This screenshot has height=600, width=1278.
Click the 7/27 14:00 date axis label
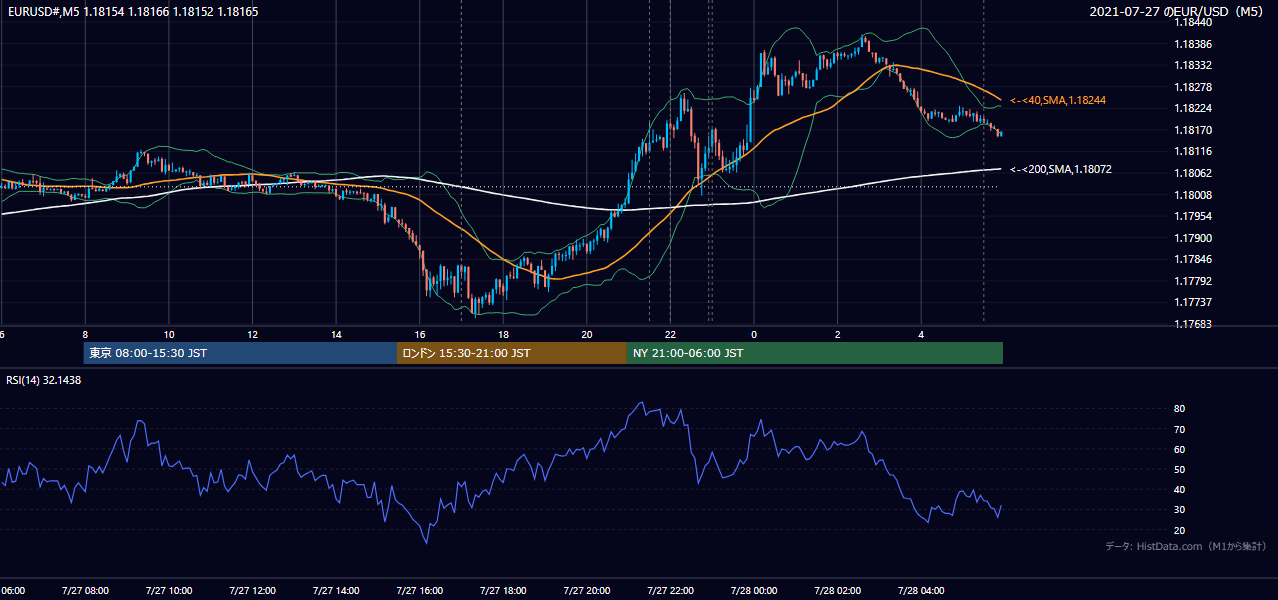tap(336, 590)
